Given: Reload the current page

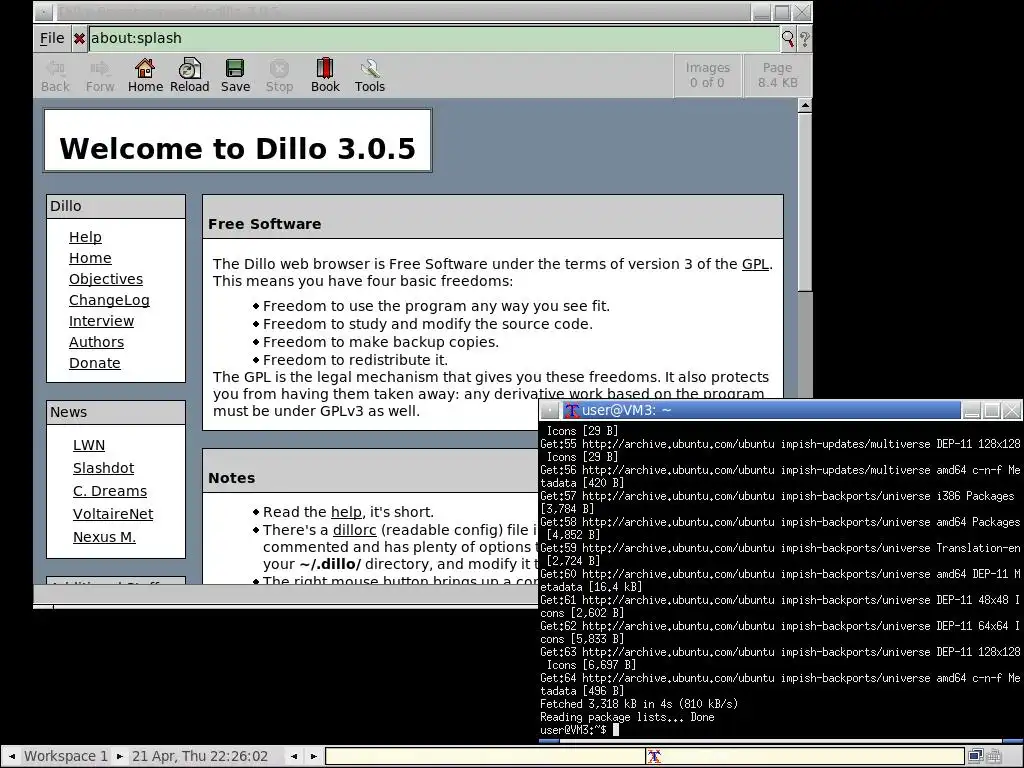Looking at the screenshot, I should (x=189, y=76).
